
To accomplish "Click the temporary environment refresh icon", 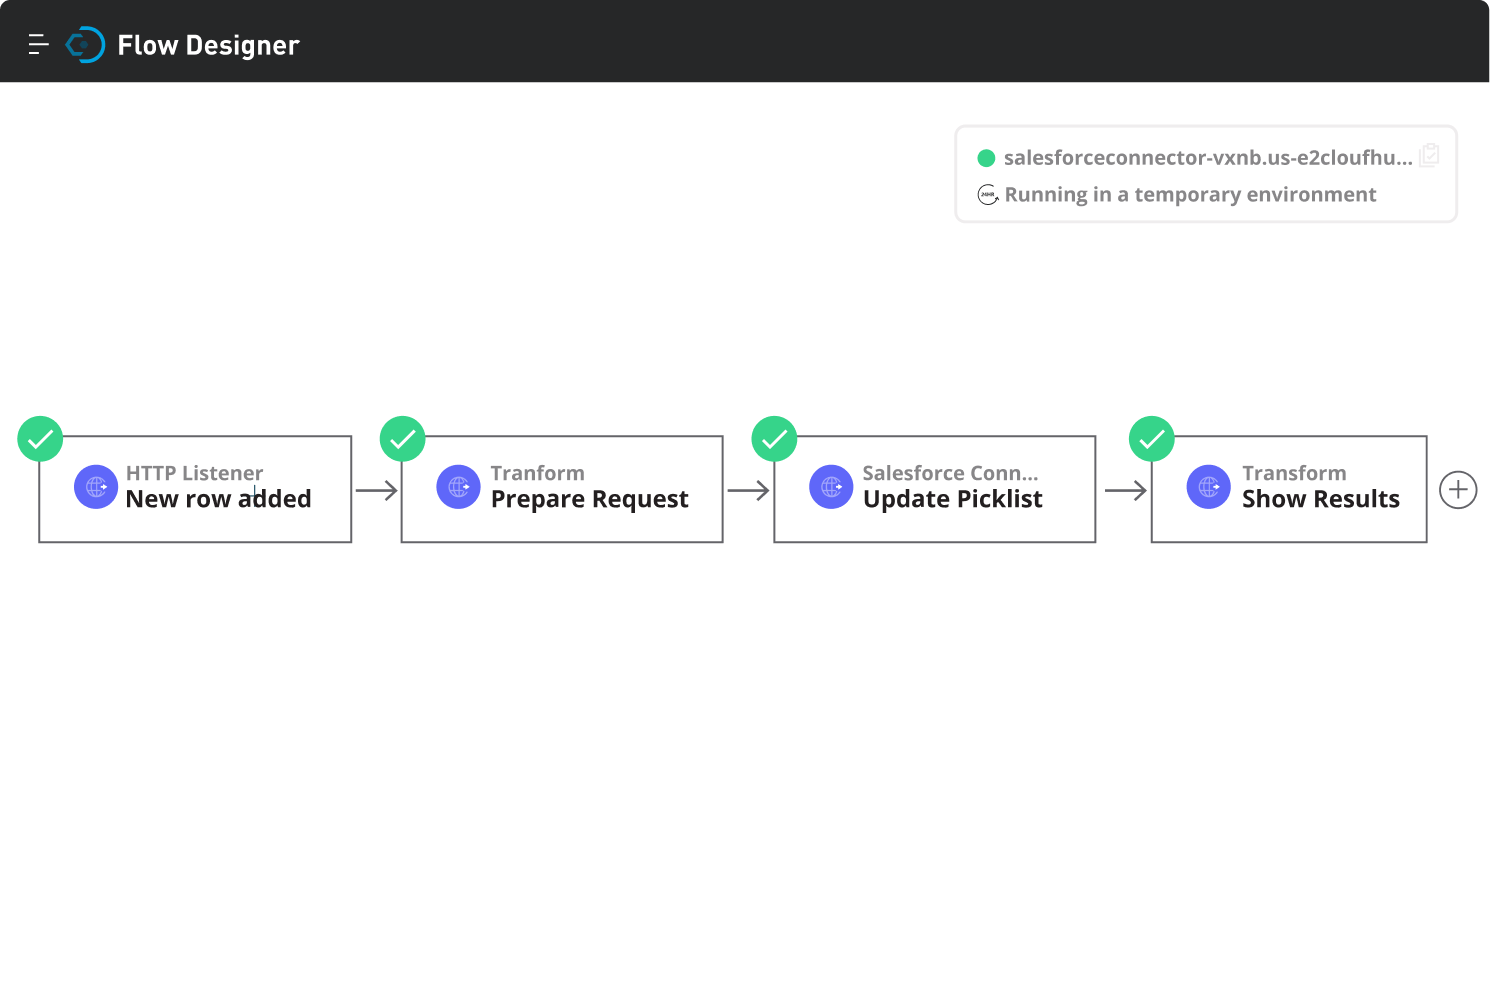I will (x=988, y=194).
